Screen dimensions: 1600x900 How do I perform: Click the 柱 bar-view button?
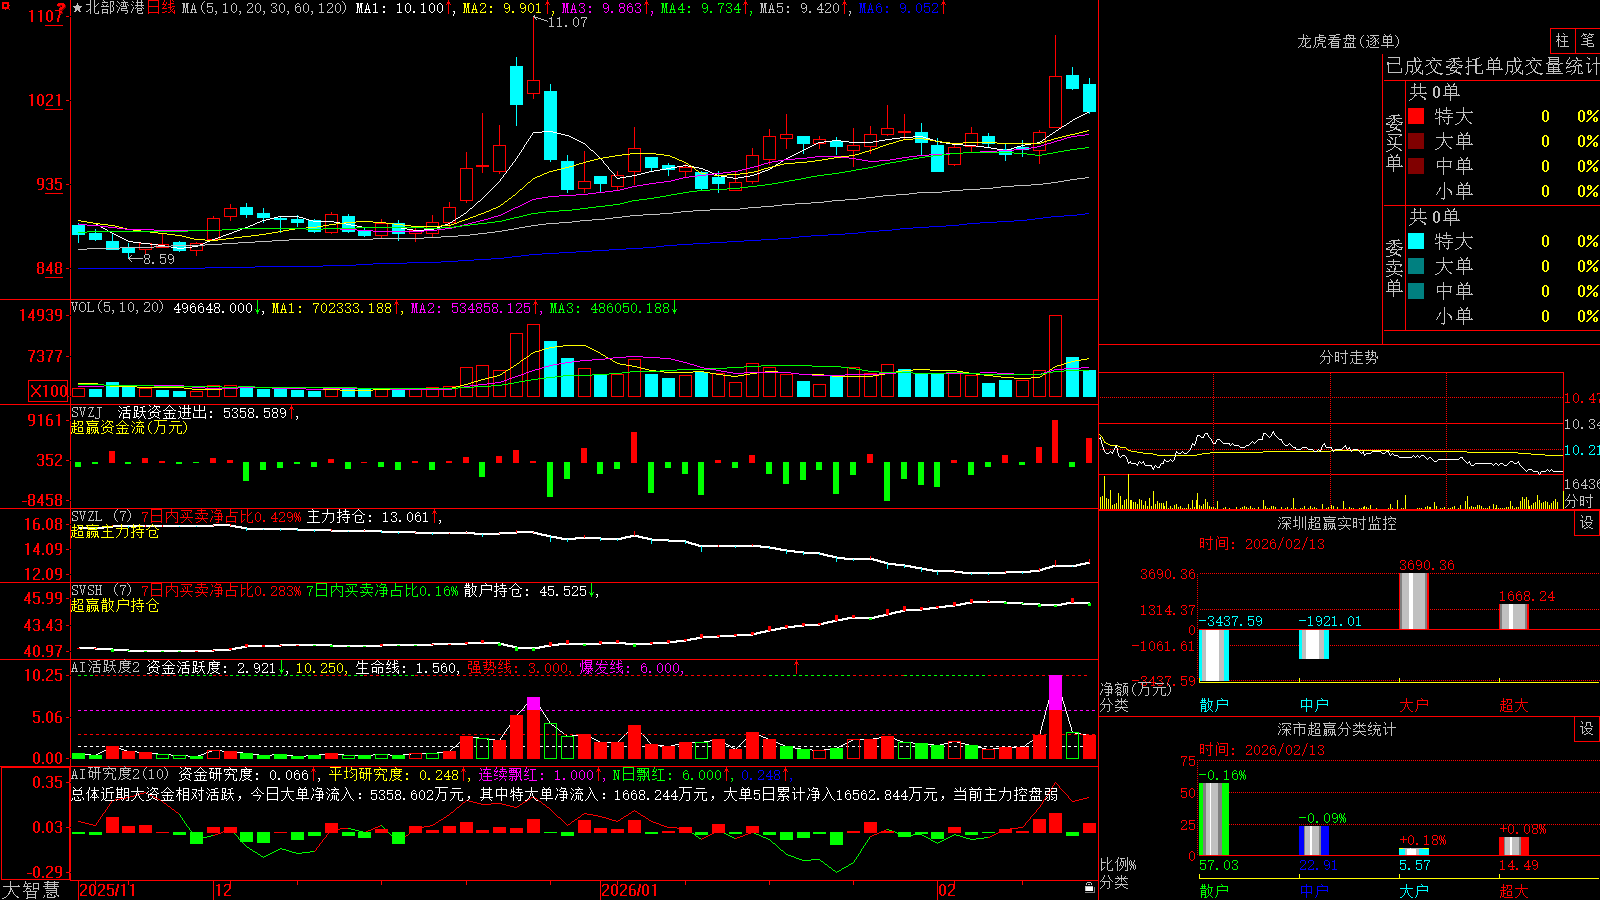pos(1562,40)
